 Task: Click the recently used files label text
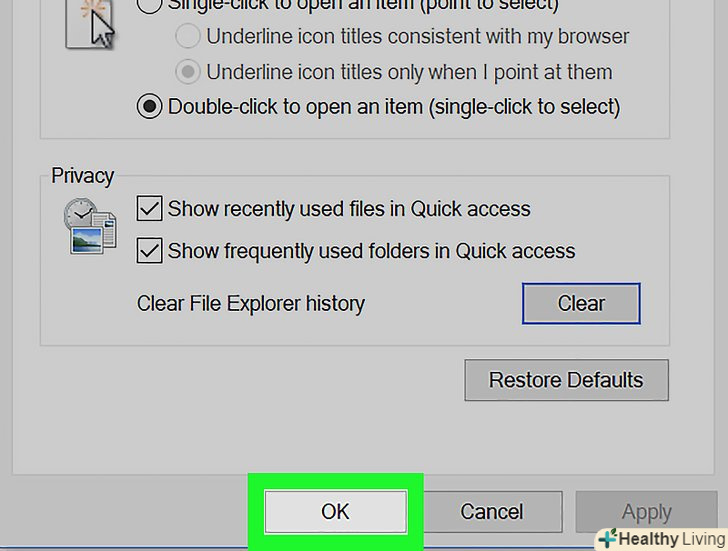coord(349,209)
